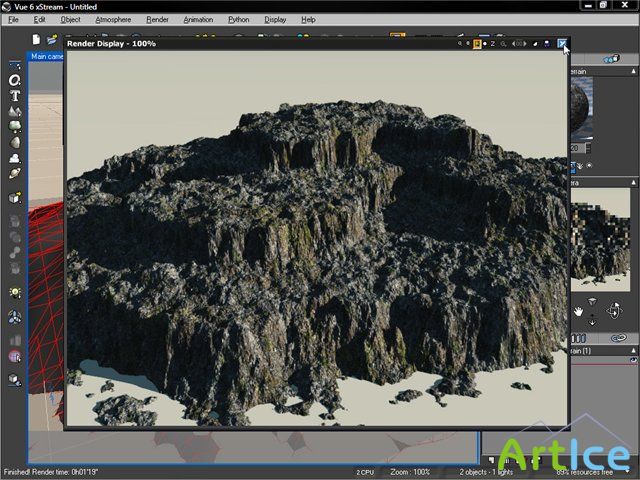Click the new document icon
Viewport: 640px width, 480px height.
pyautogui.click(x=36, y=39)
